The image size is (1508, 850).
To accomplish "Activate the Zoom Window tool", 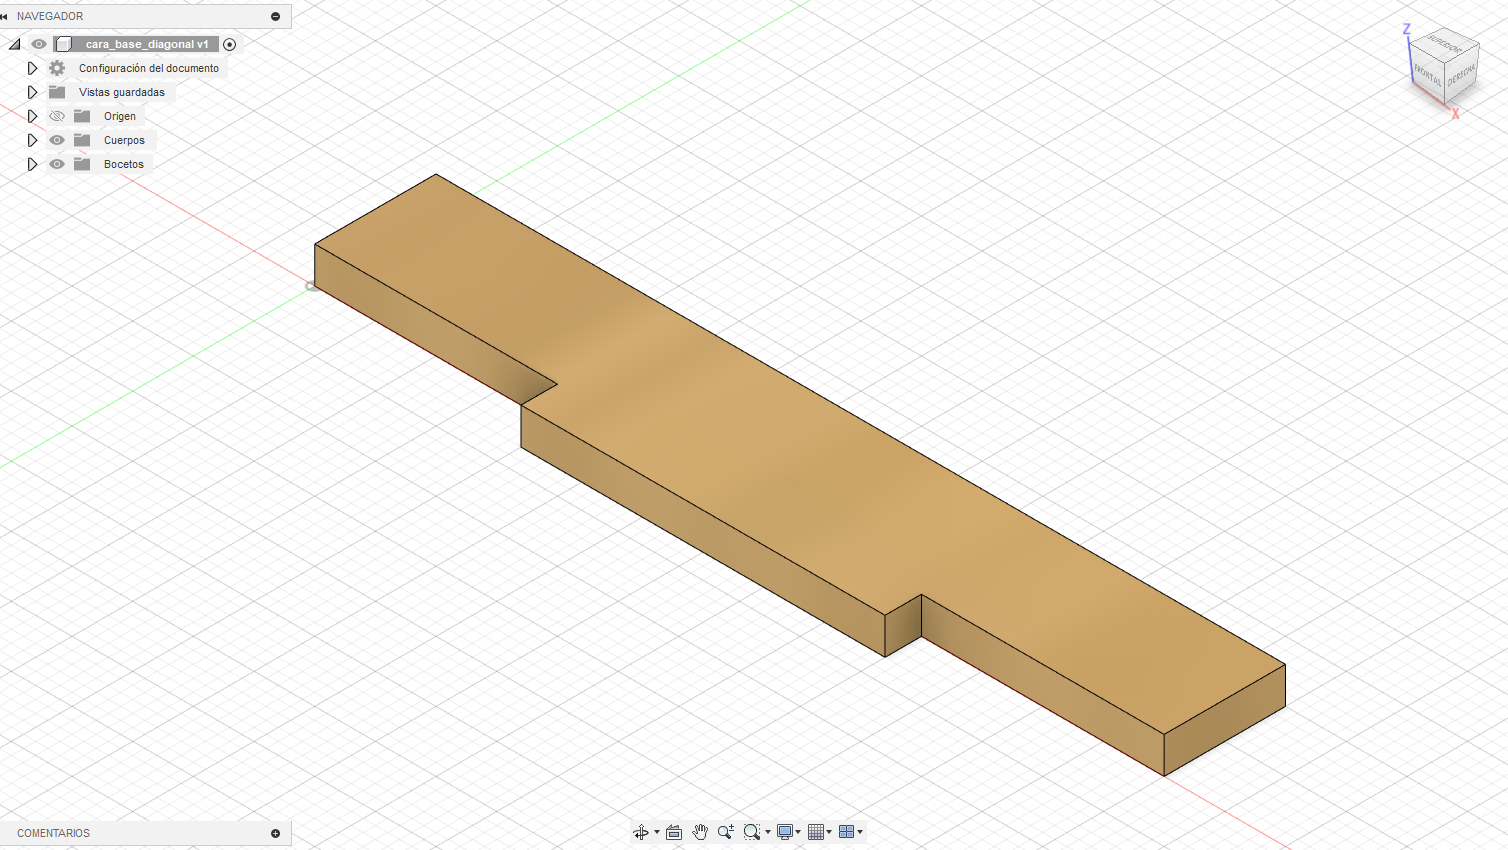I will click(751, 831).
